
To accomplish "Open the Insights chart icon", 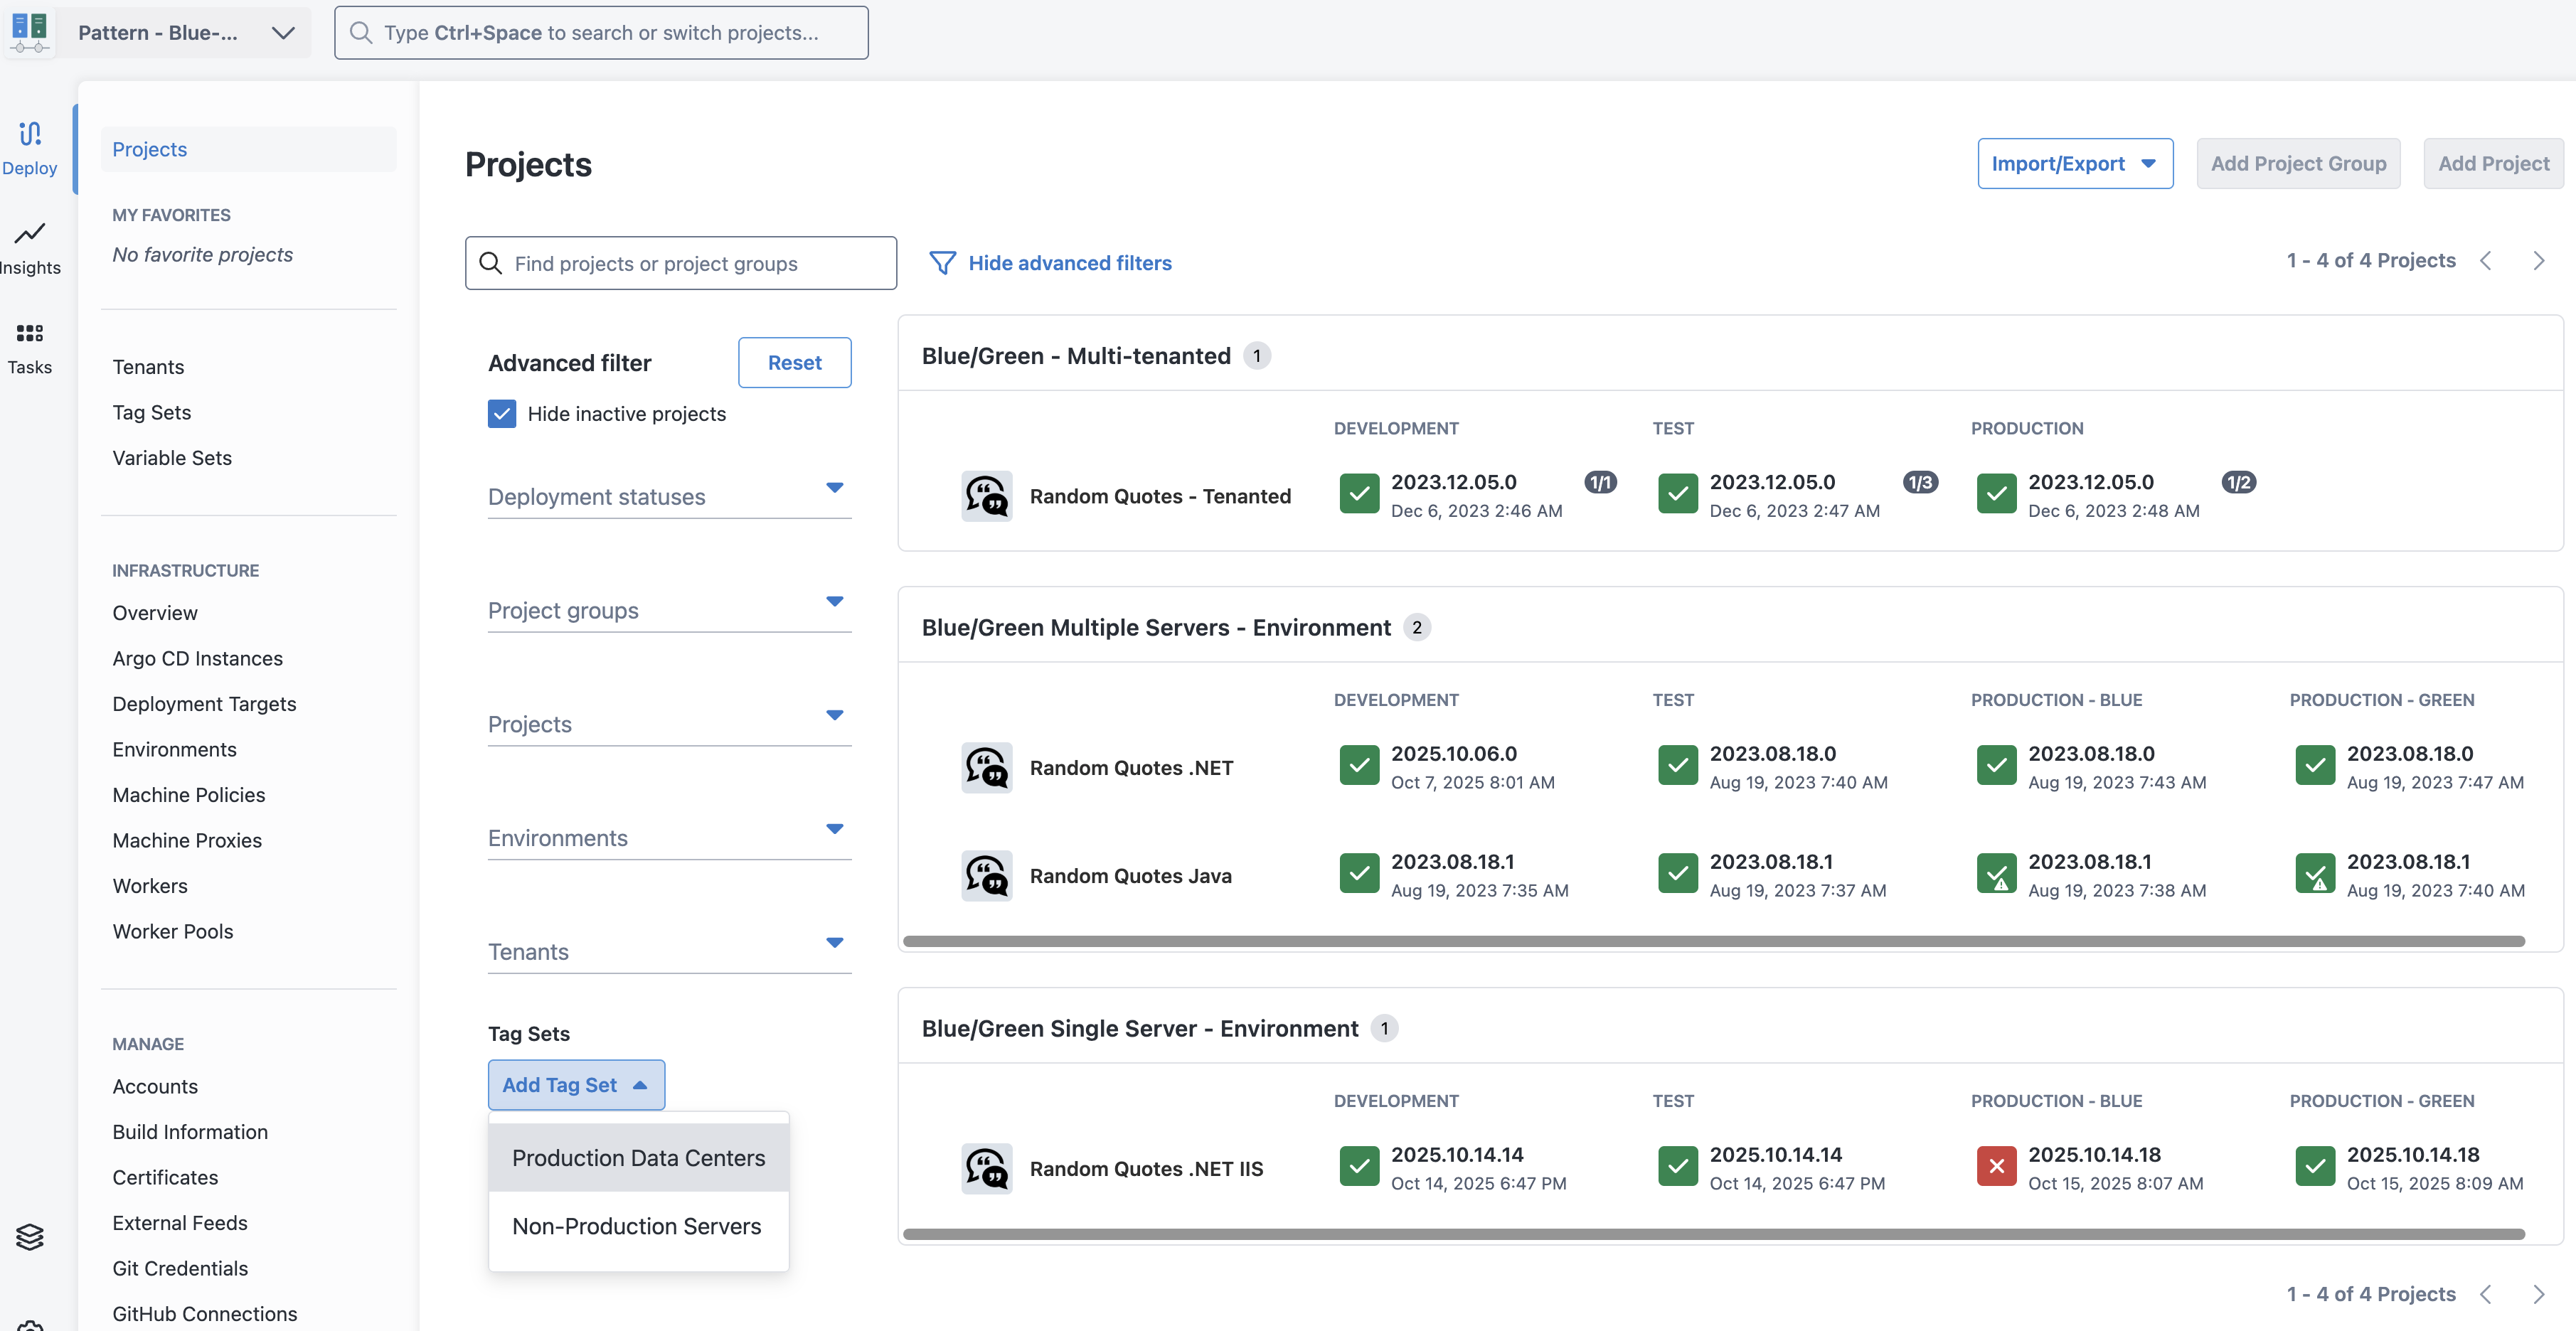I will (x=30, y=233).
